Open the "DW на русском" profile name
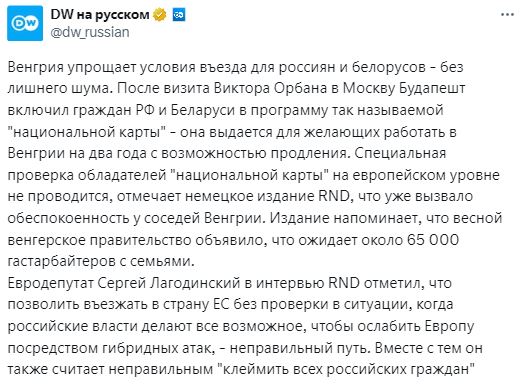The width and height of the screenshot is (522, 385). click(x=100, y=15)
